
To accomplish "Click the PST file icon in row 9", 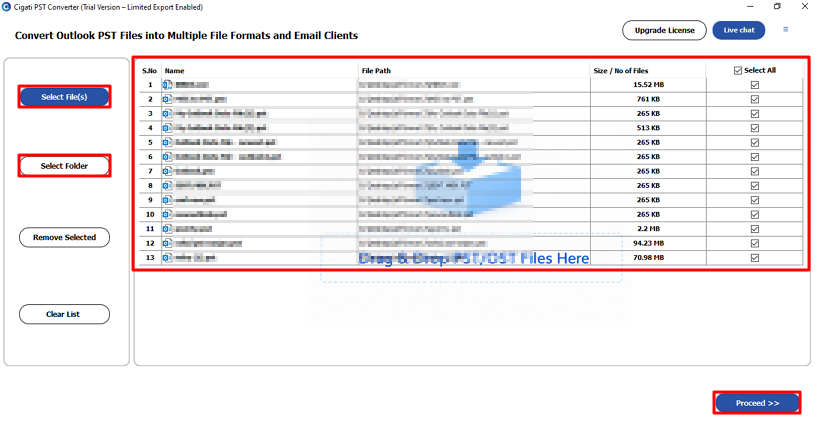I will pyautogui.click(x=167, y=200).
